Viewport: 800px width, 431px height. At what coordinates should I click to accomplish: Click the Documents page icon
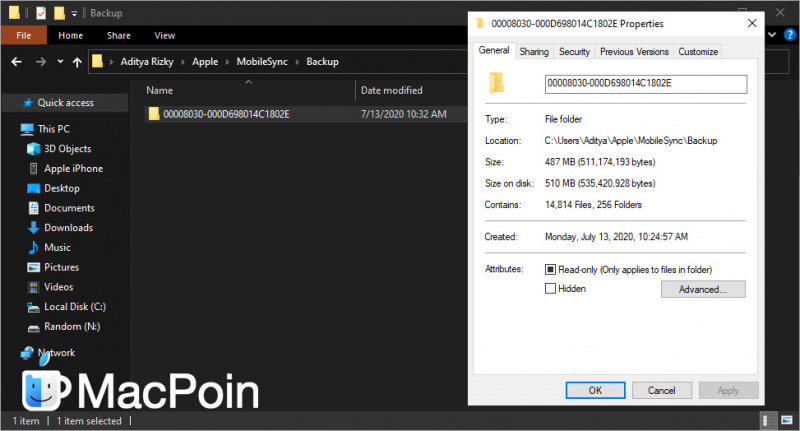point(34,208)
